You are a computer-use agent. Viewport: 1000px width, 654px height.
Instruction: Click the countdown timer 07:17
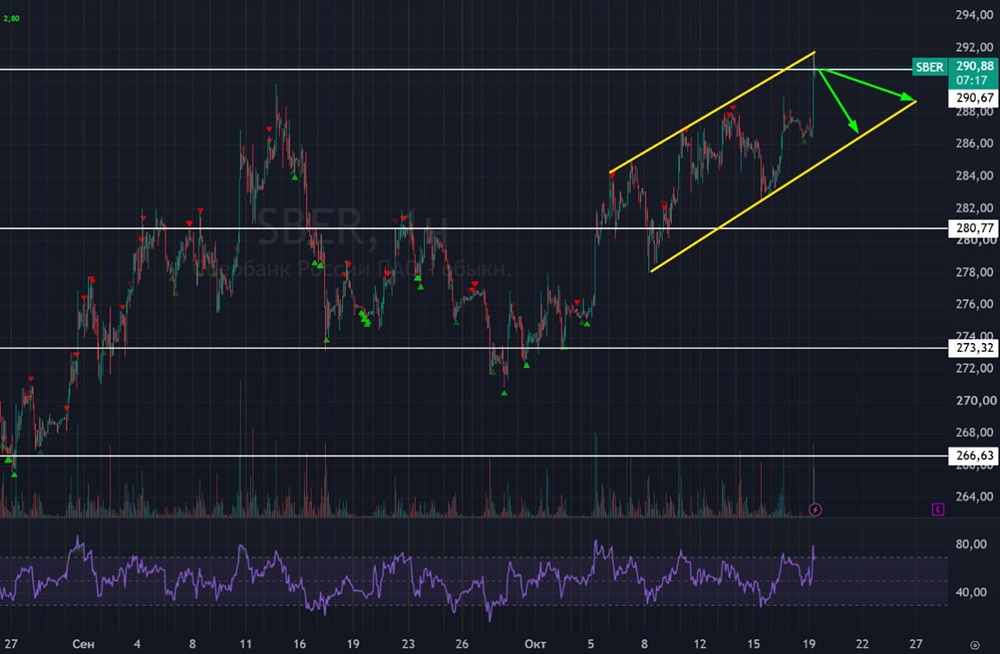[971, 80]
